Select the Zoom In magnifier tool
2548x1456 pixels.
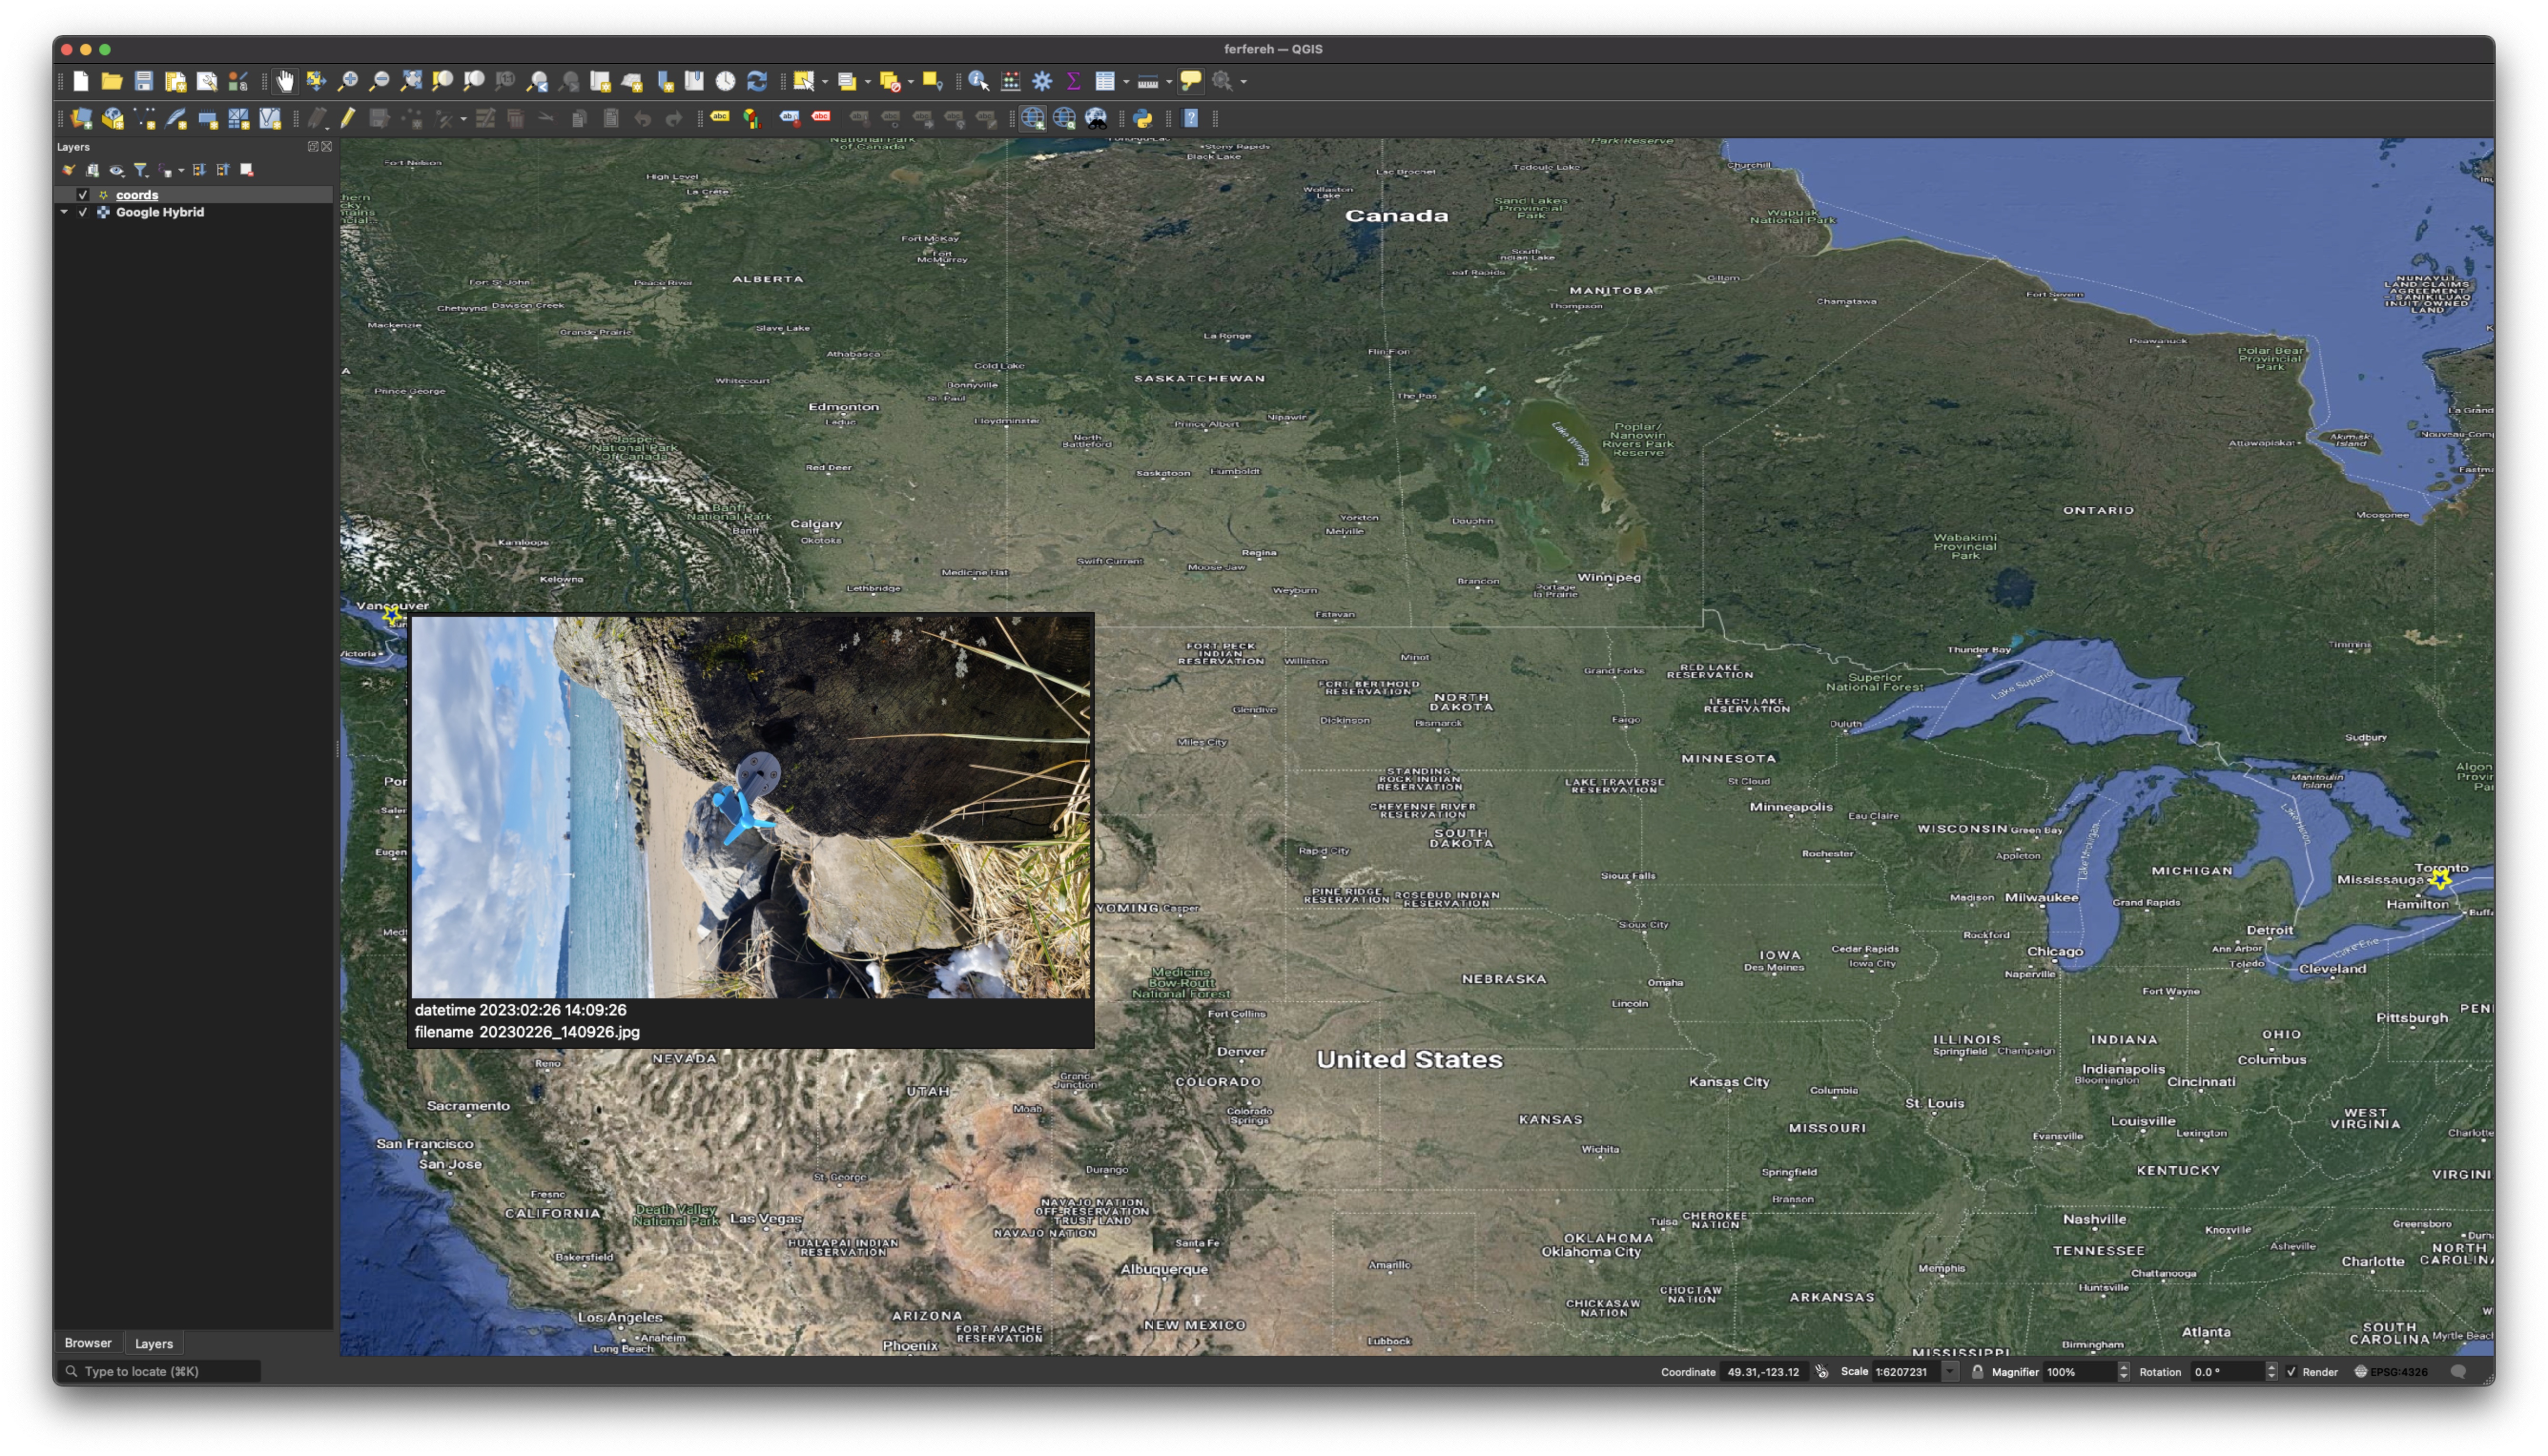pos(348,82)
